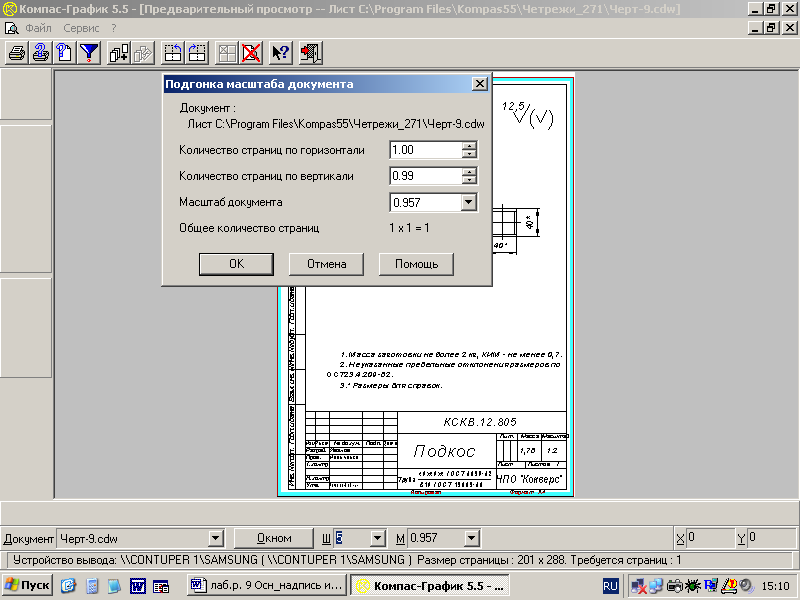This screenshot has width=800, height=600.
Task: Expand the М scale dropdown at bottom
Action: click(472, 538)
